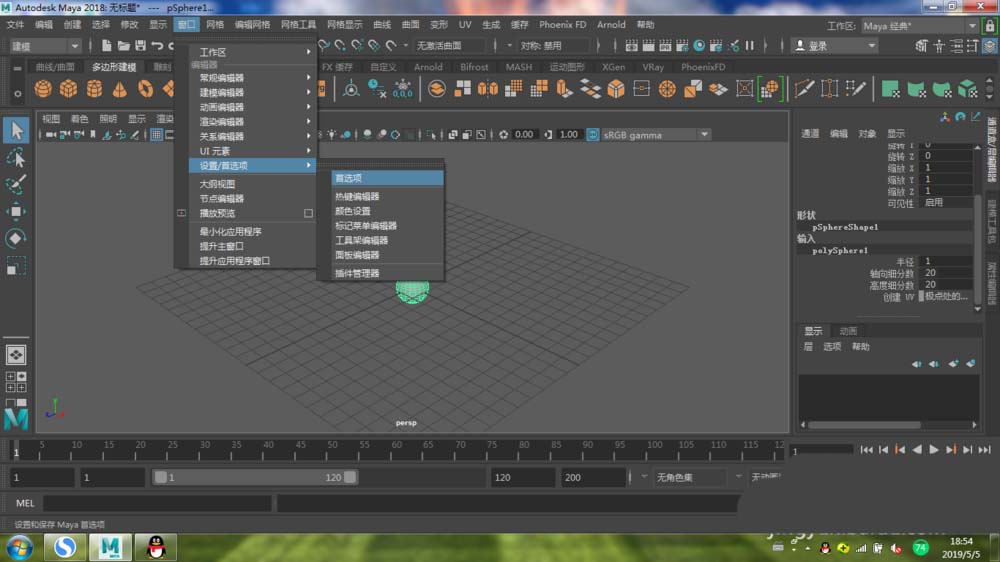Create a polygon sphere from the shelf
The width and height of the screenshot is (1000, 562).
tap(43, 89)
